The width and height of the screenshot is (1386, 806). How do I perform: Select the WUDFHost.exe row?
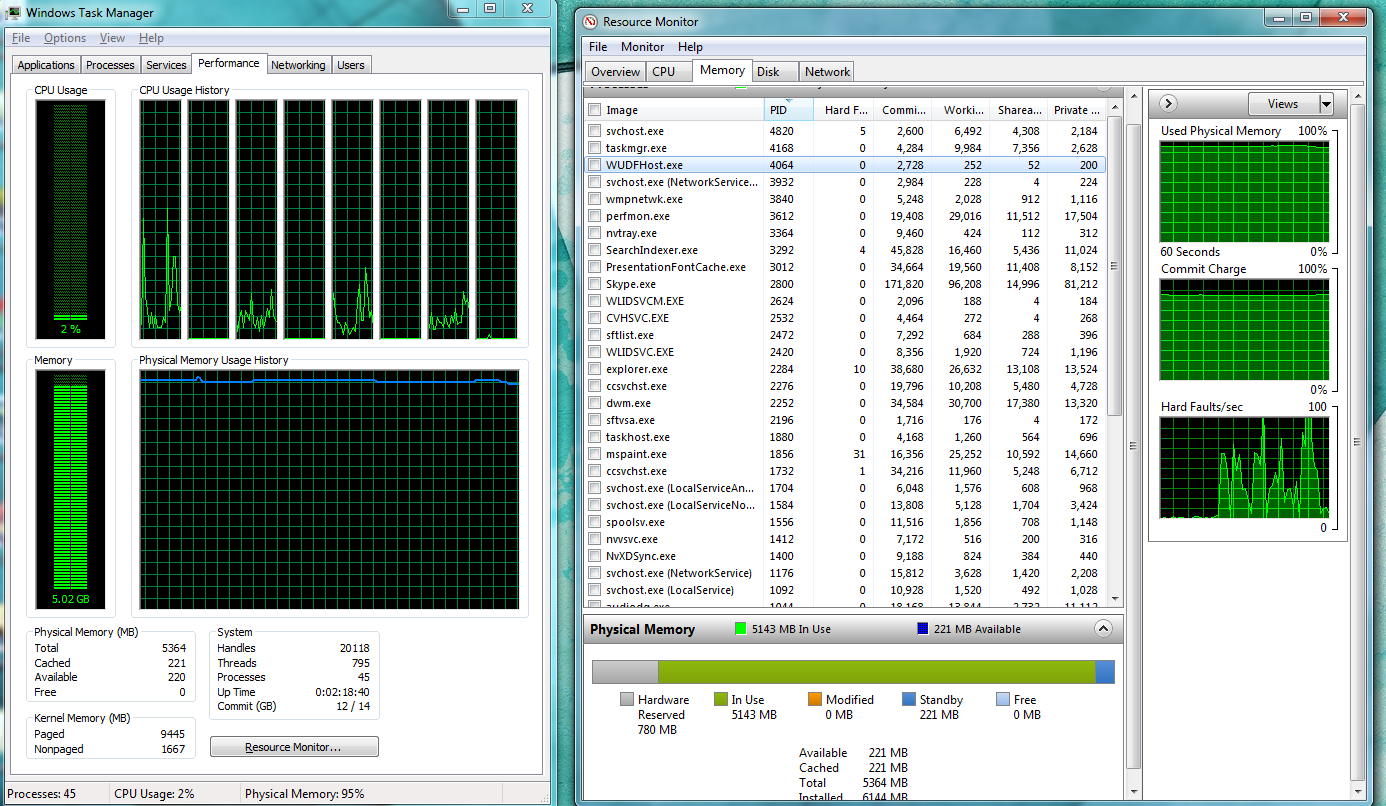tap(845, 165)
